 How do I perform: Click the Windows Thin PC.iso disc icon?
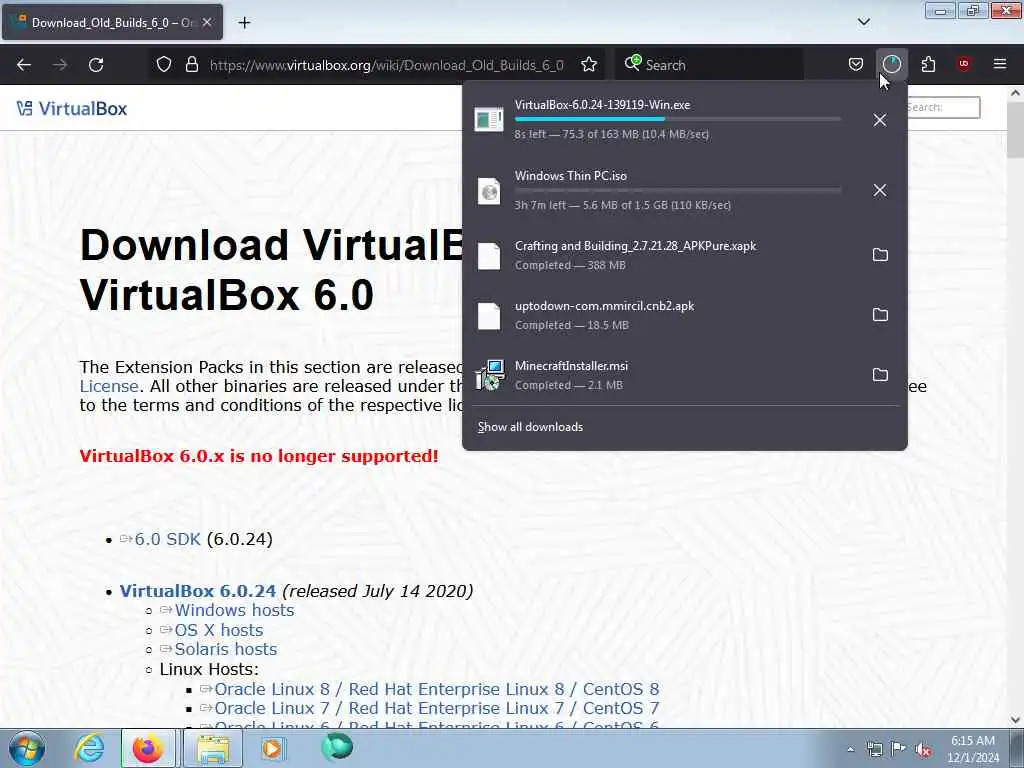[x=488, y=191]
